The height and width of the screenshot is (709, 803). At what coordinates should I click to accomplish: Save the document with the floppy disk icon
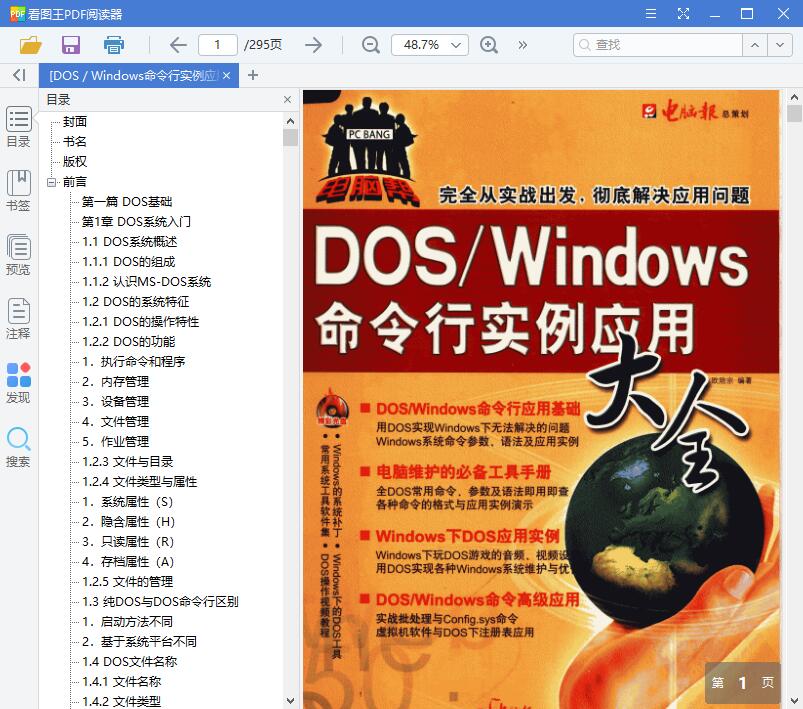pos(71,45)
